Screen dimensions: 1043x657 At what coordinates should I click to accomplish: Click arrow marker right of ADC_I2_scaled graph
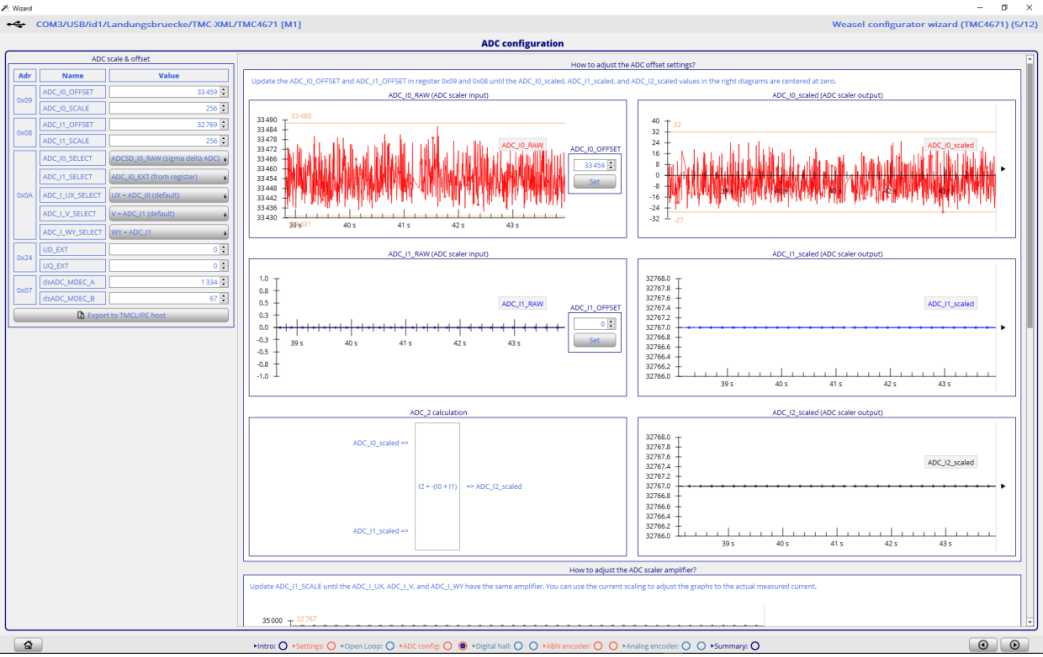pos(1003,486)
